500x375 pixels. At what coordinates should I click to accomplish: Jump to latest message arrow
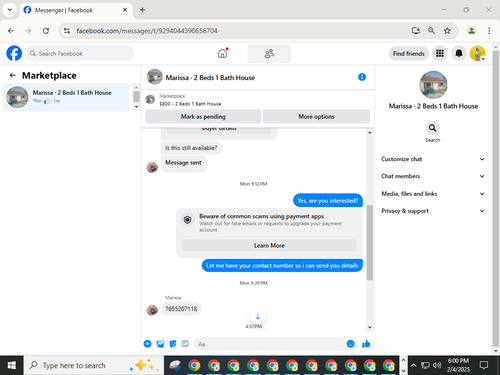tap(257, 316)
